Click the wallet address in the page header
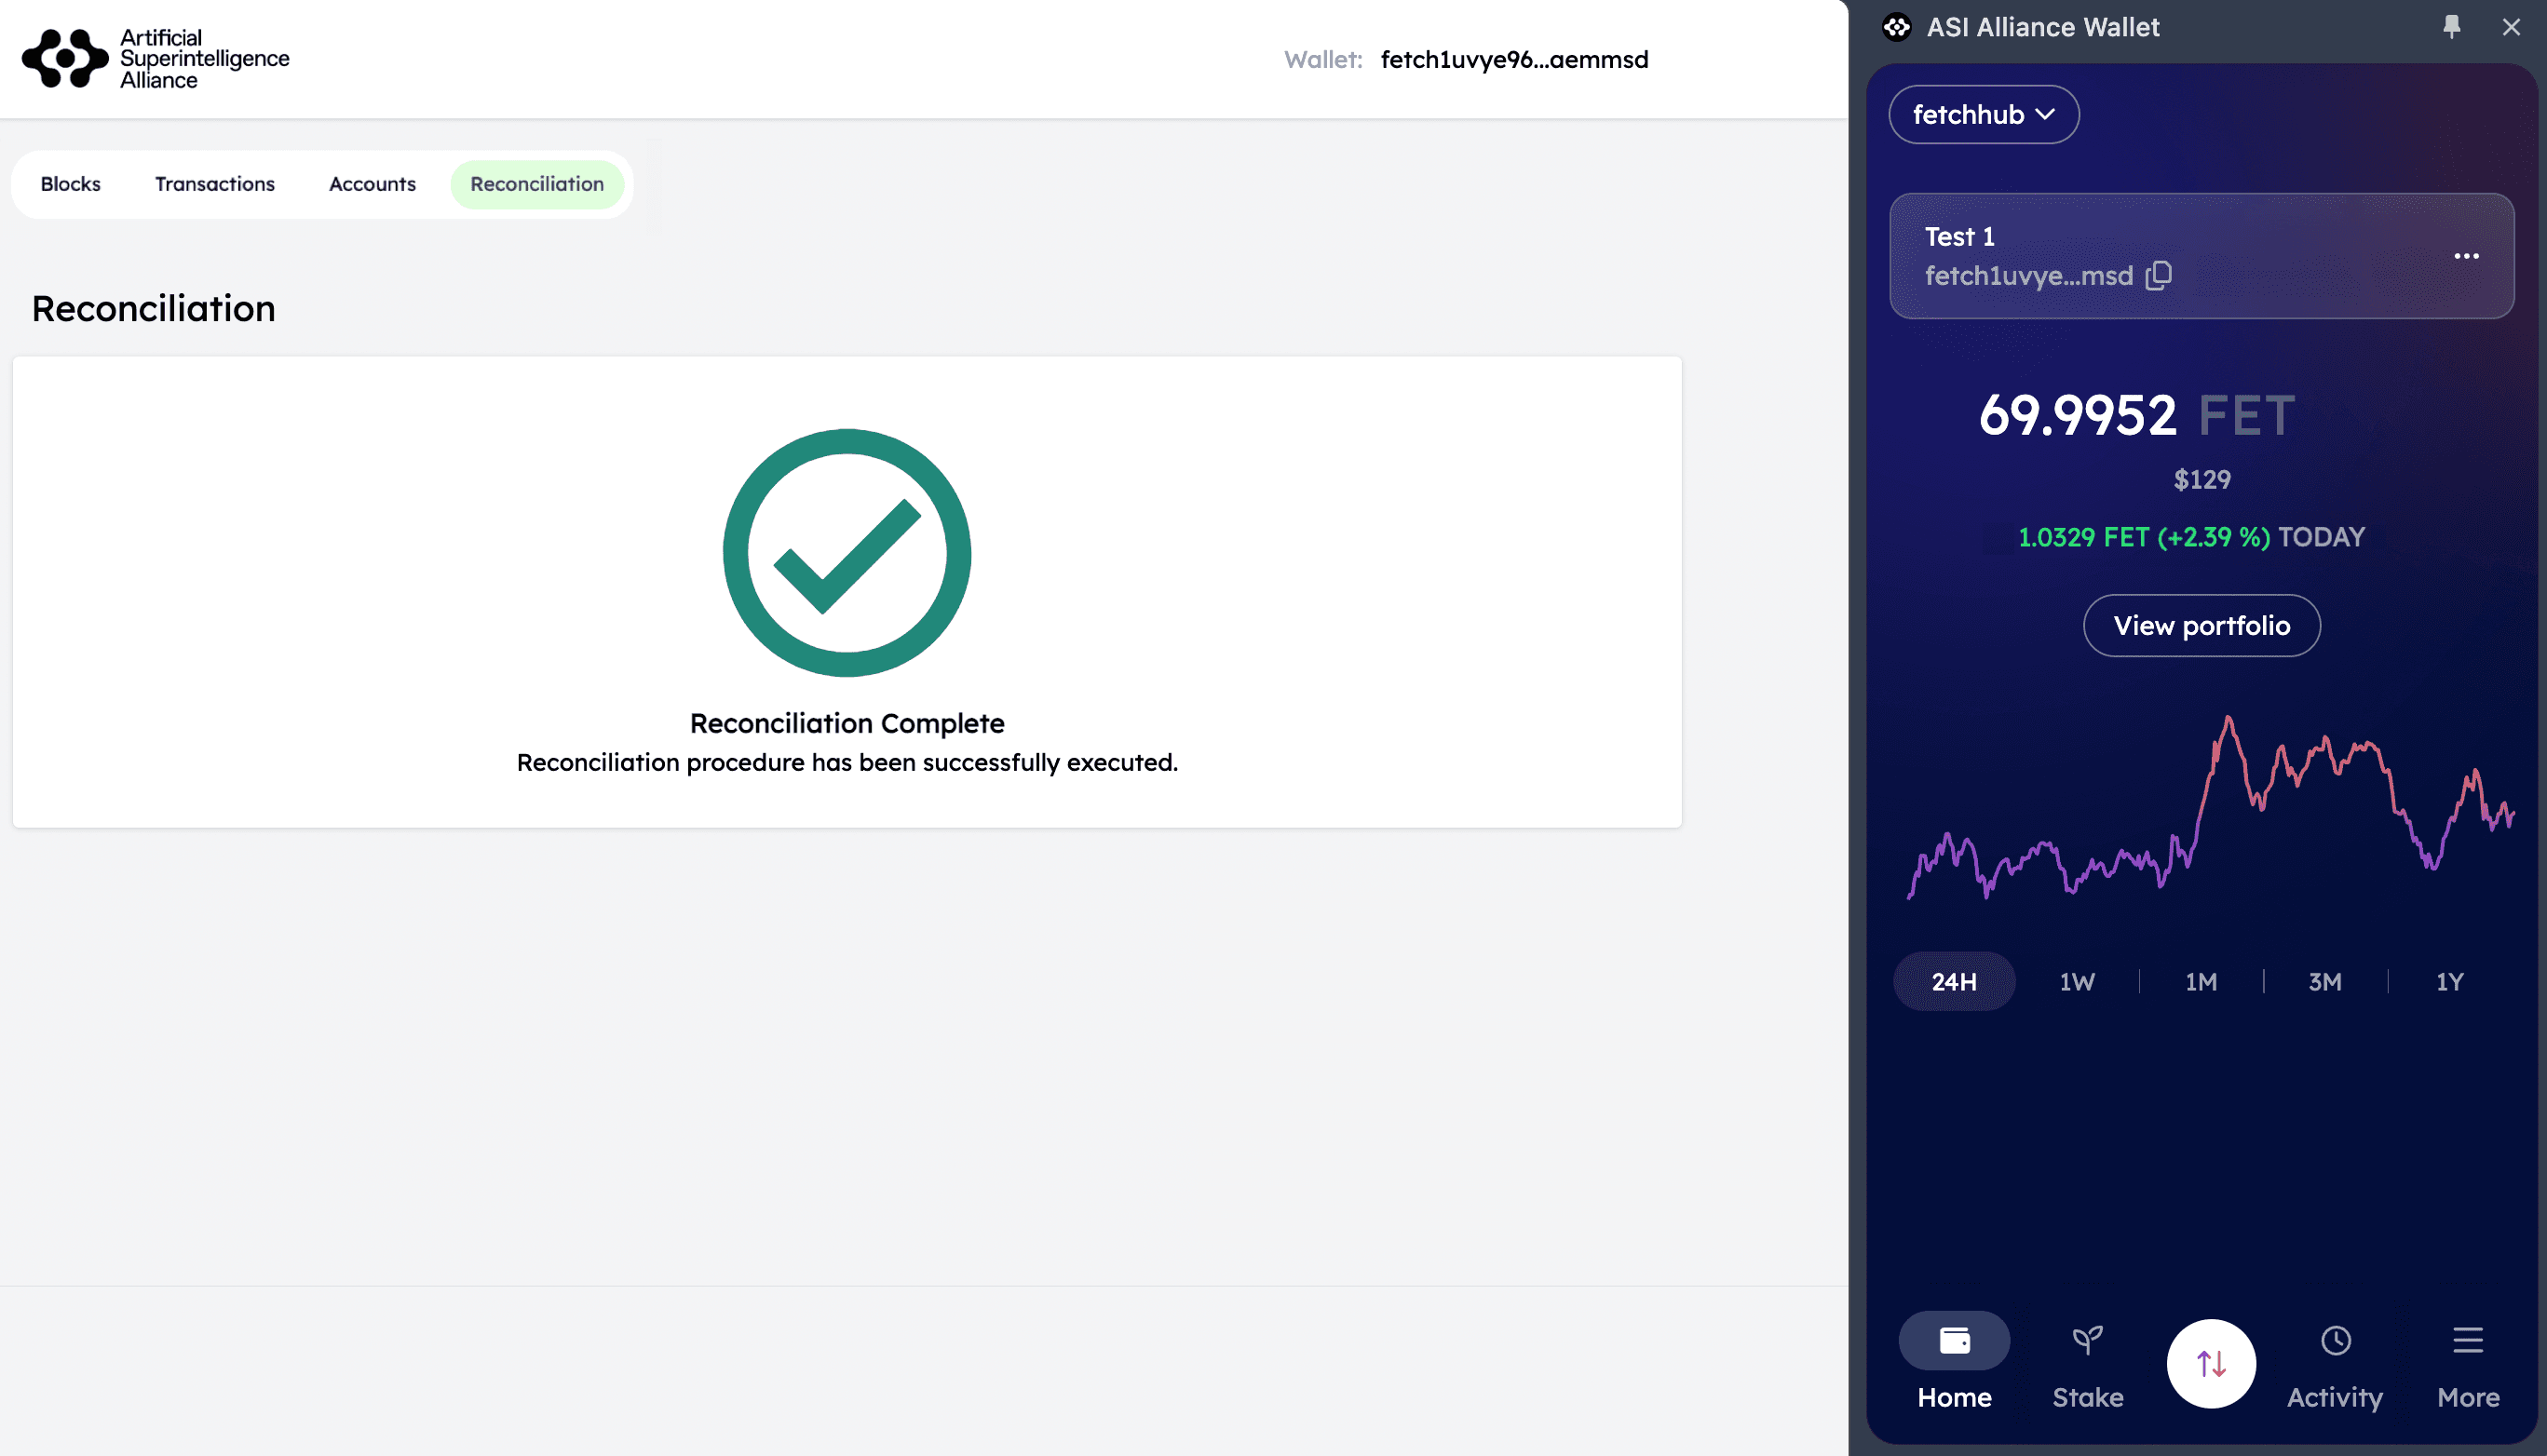This screenshot has width=2547, height=1456. [1514, 60]
